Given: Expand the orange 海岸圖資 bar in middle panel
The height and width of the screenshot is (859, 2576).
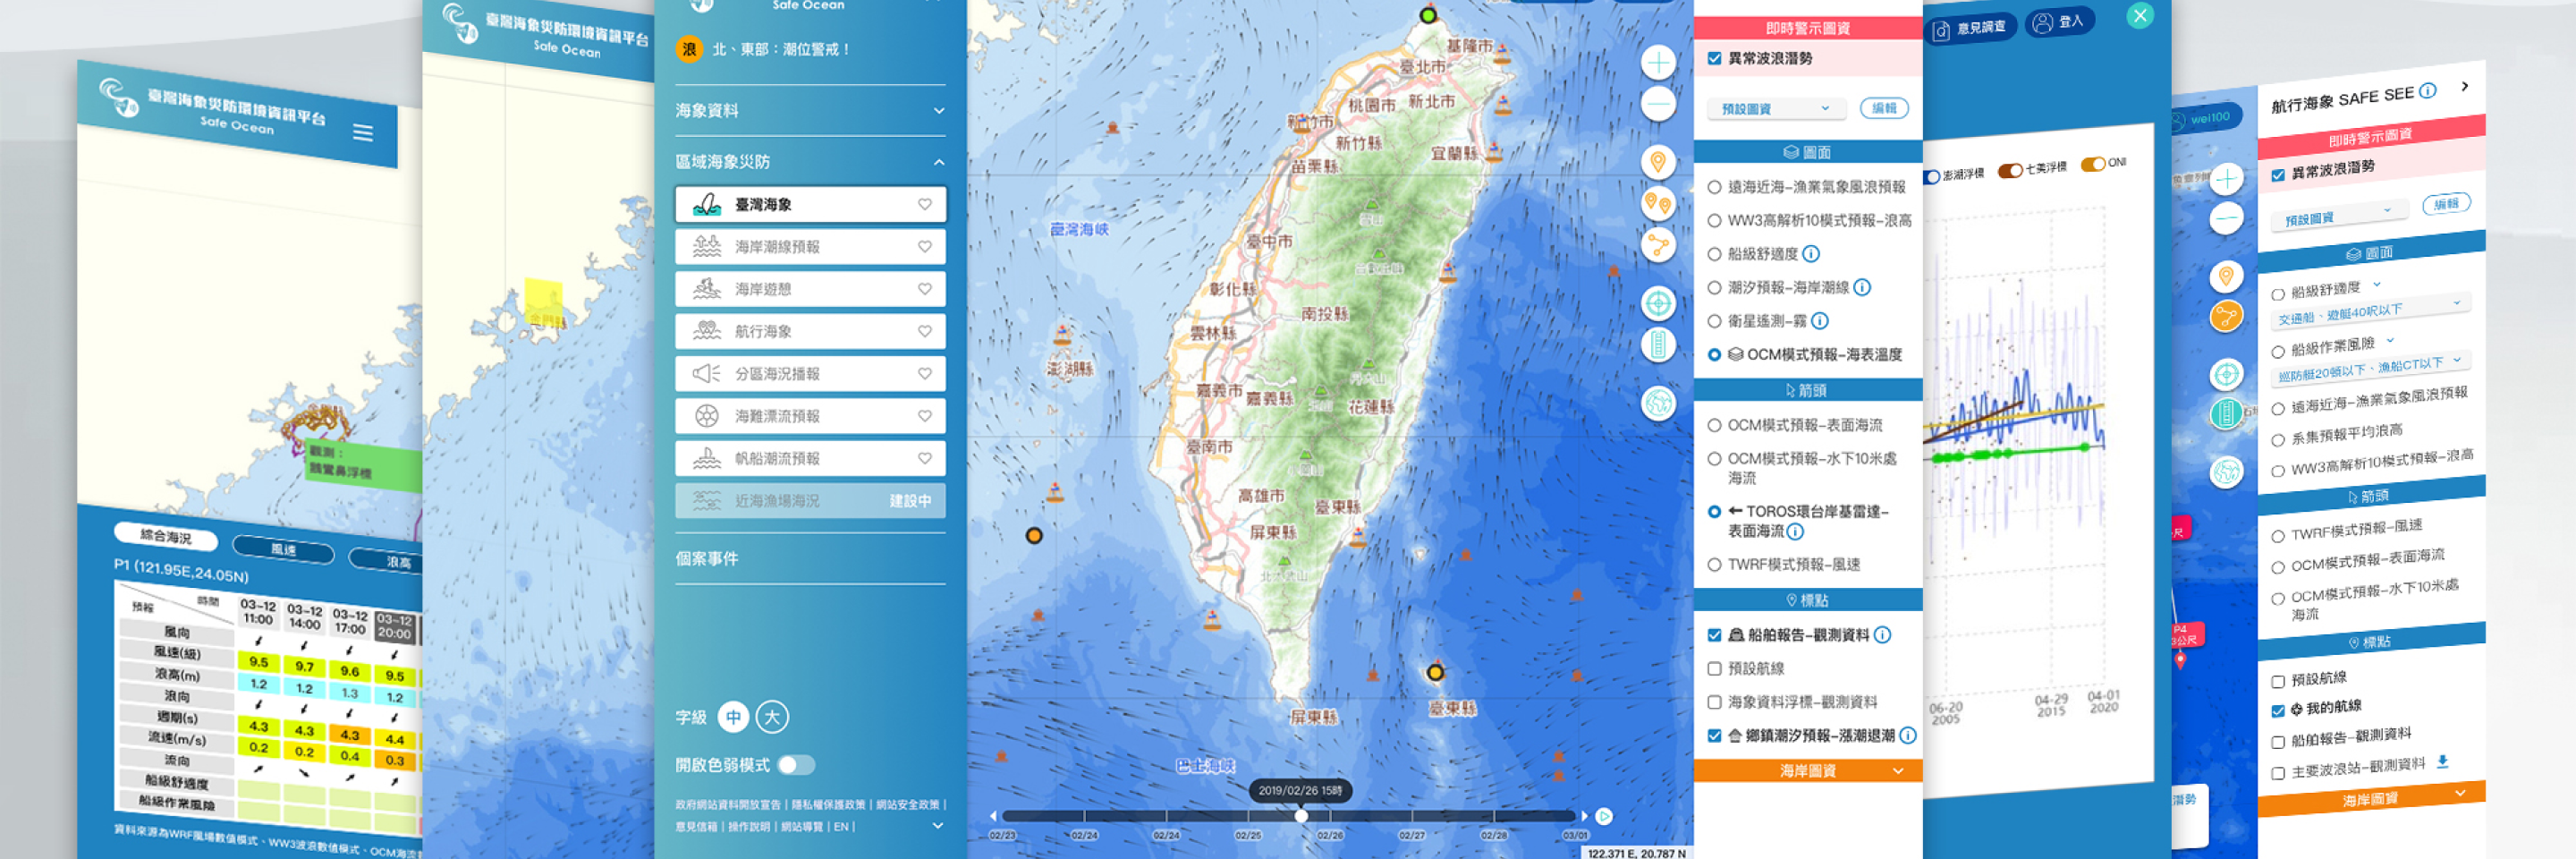Looking at the screenshot, I should tap(1808, 771).
